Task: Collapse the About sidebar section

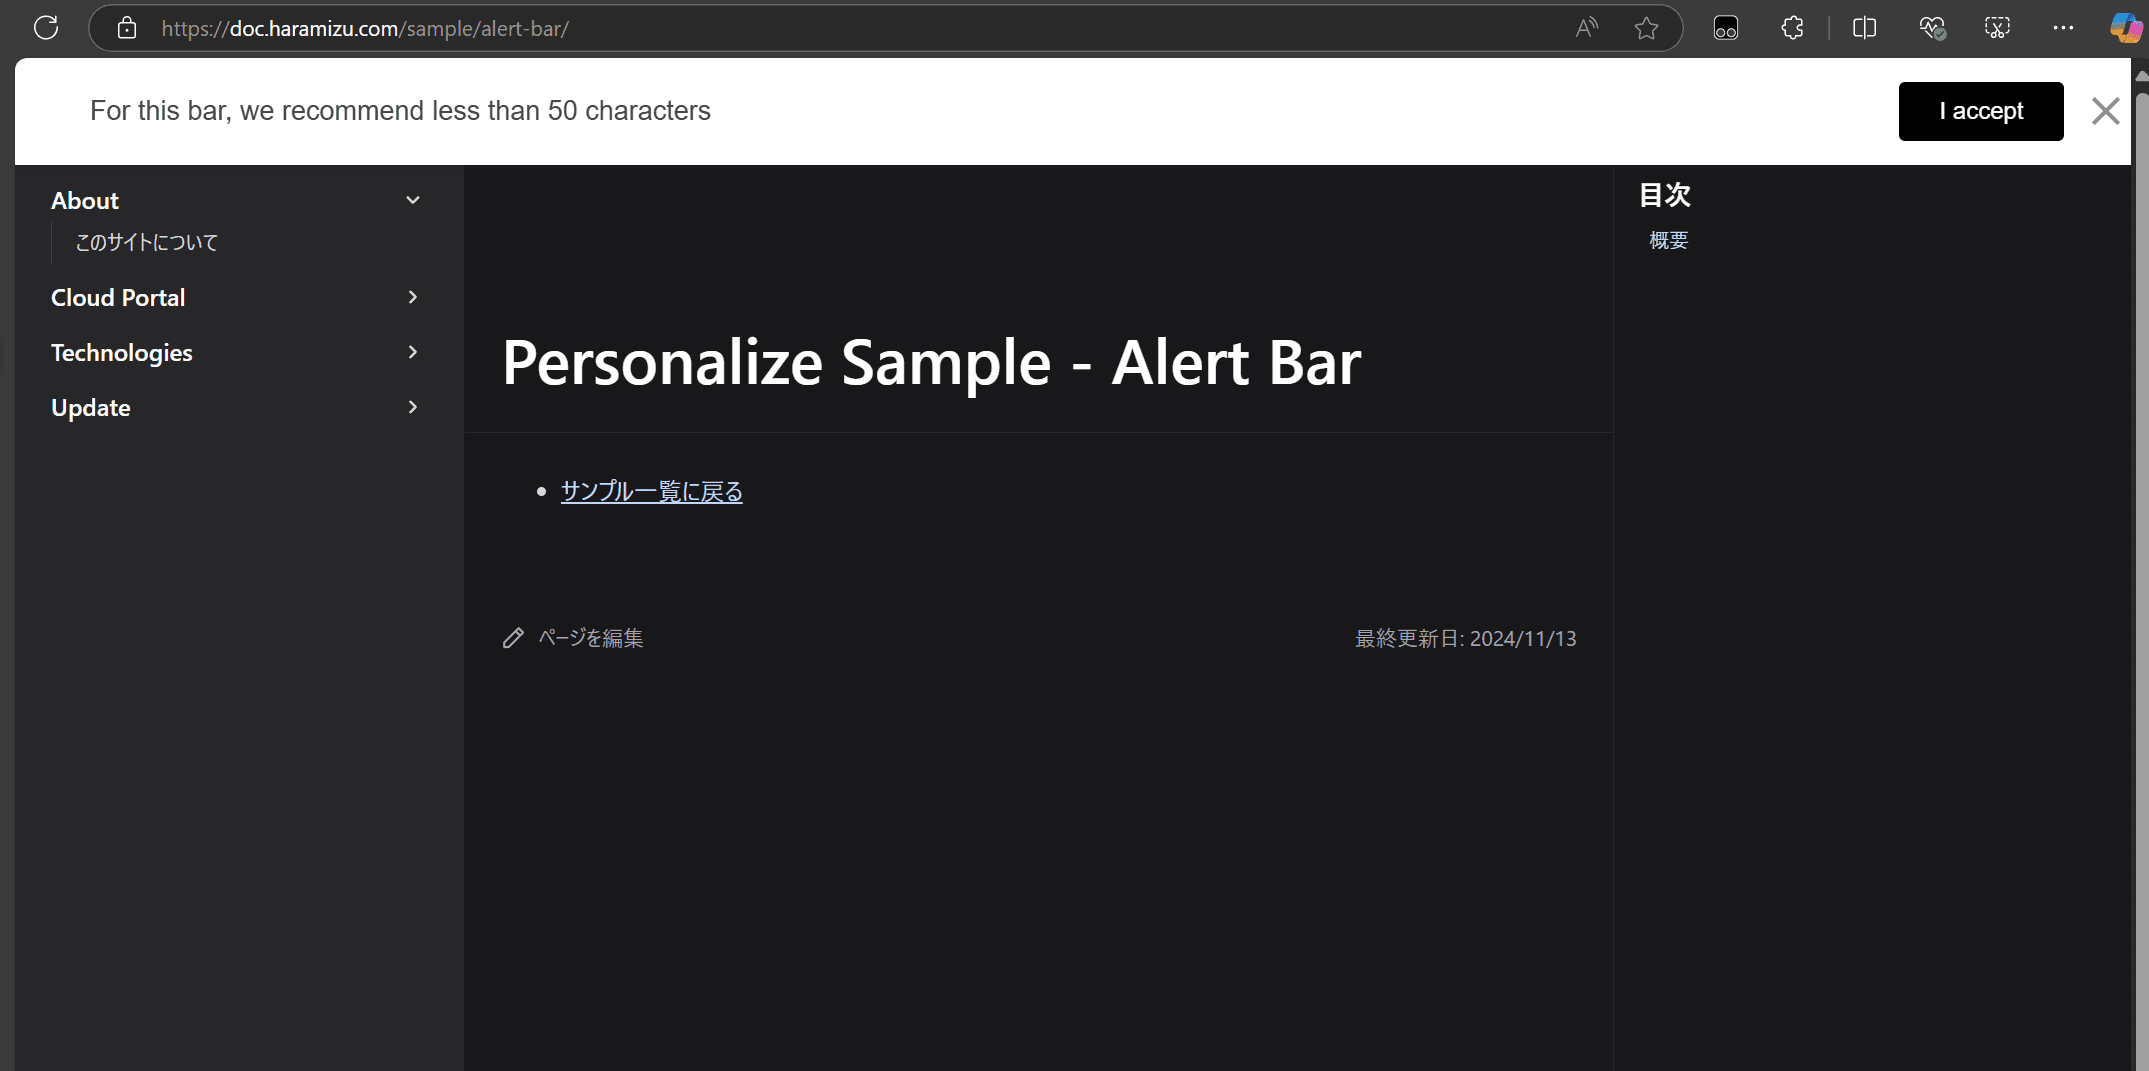Action: (412, 200)
